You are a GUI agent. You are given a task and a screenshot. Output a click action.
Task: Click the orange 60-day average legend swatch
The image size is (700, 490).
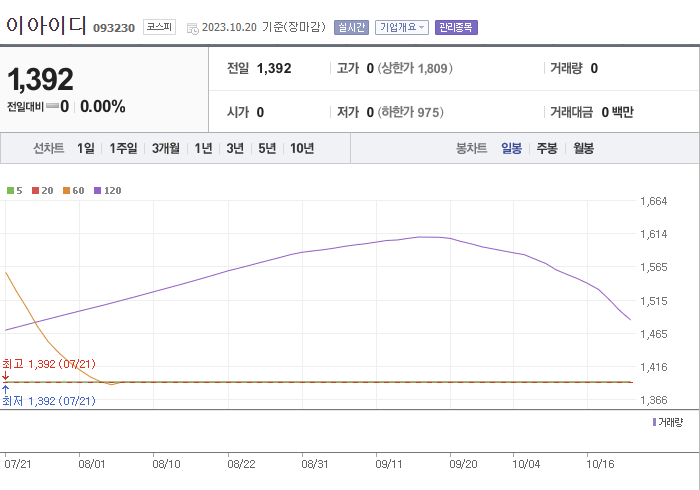67,191
